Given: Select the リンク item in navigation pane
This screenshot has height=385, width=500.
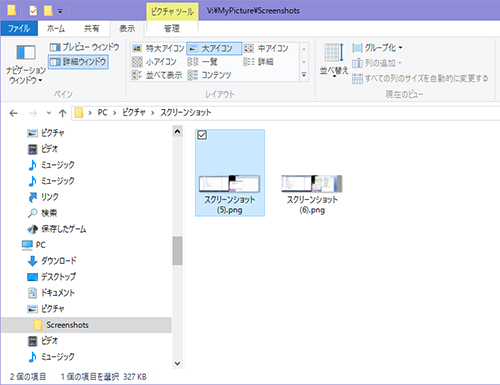Looking at the screenshot, I should pos(44,197).
